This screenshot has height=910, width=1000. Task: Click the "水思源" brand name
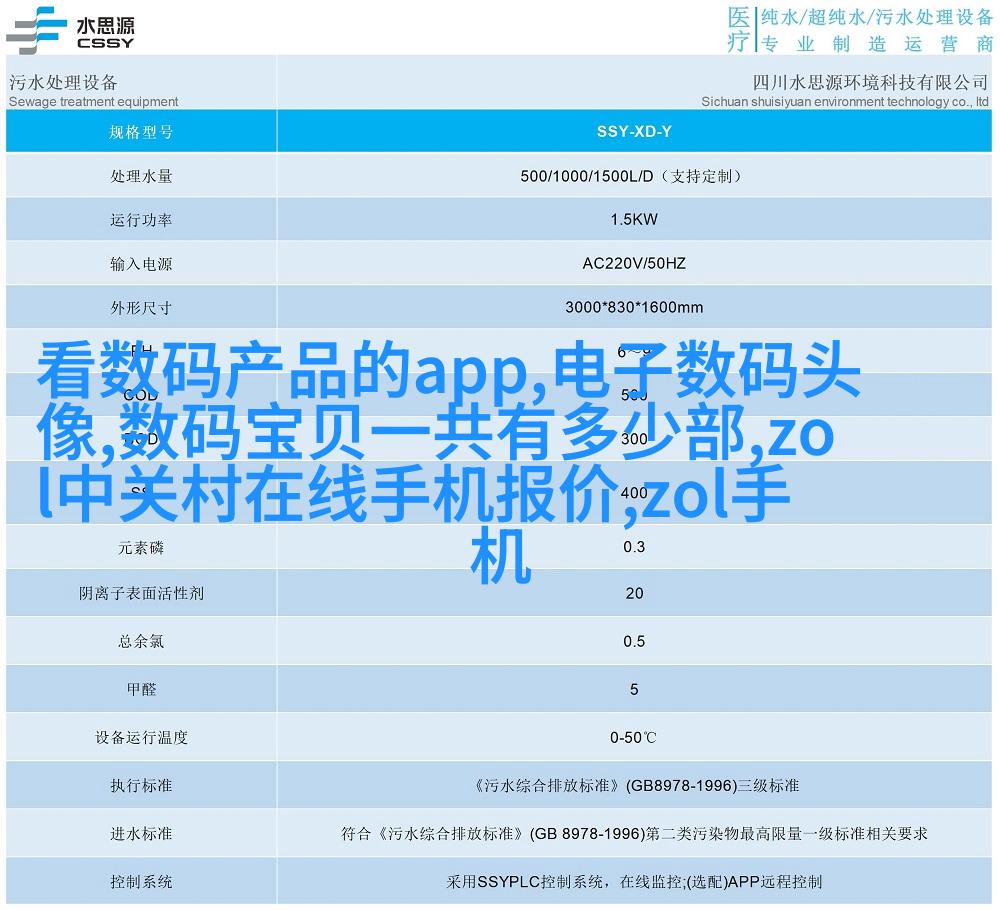tap(106, 25)
